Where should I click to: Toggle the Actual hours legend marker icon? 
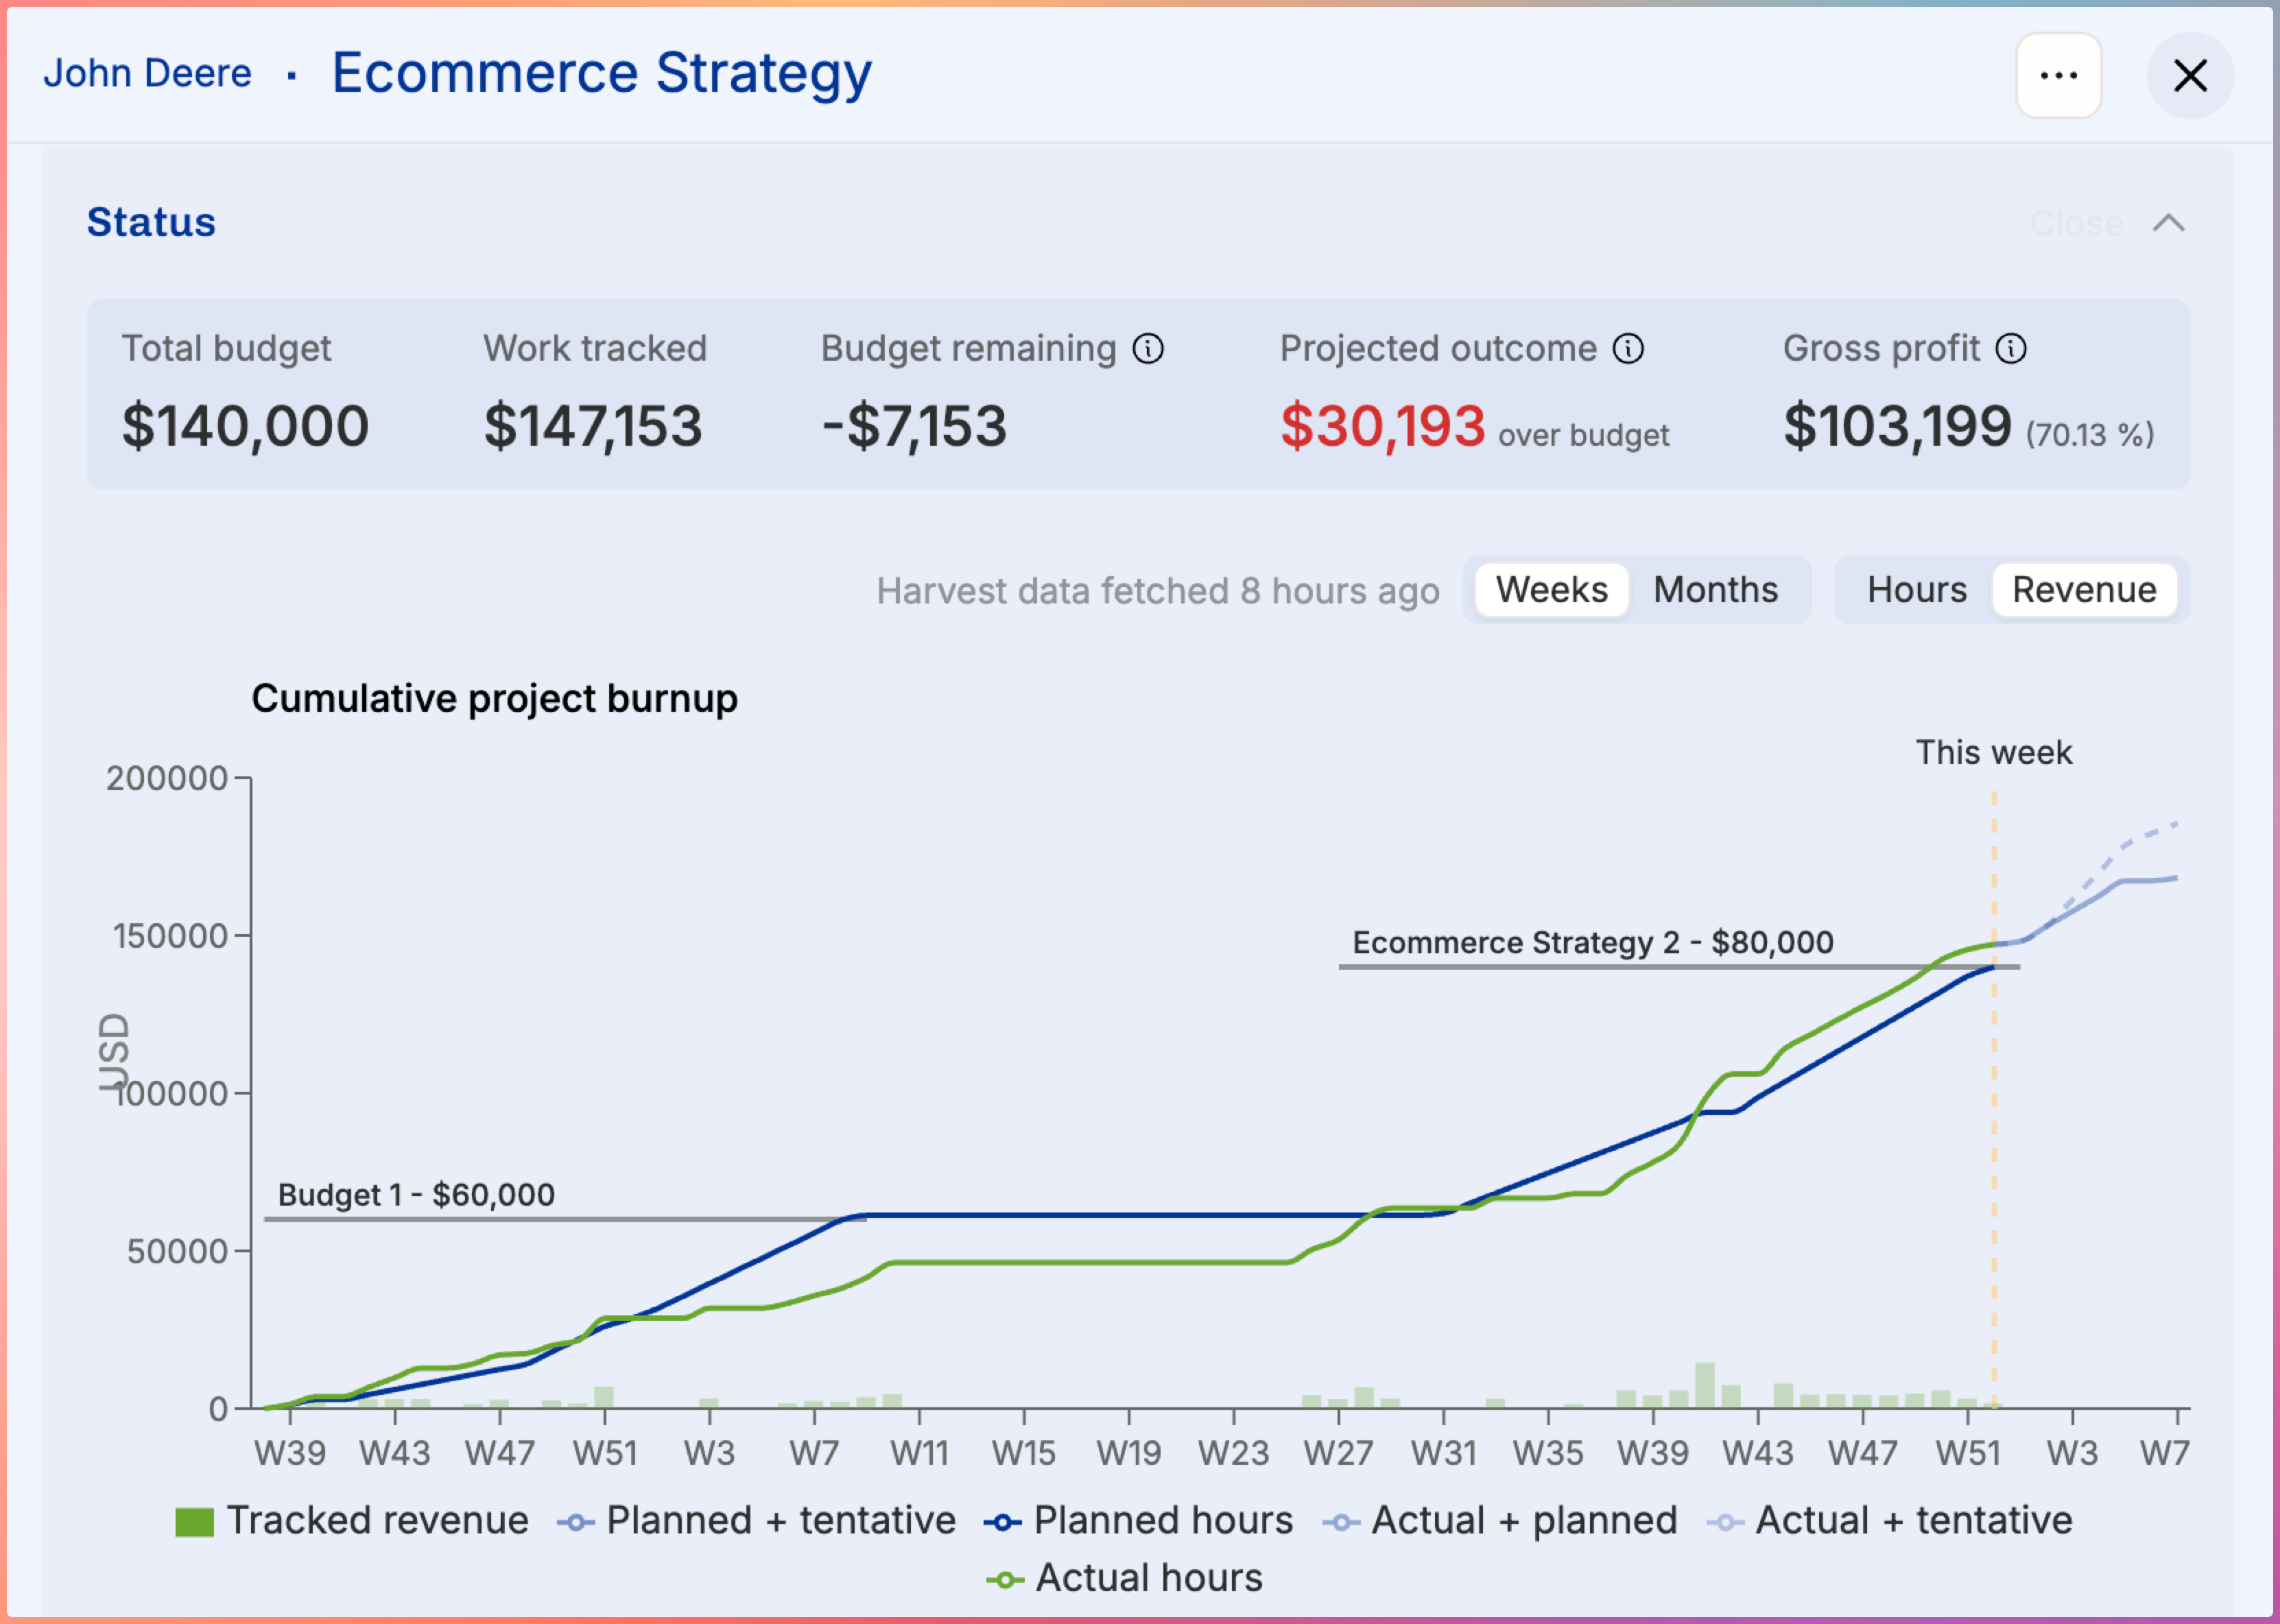point(1004,1580)
